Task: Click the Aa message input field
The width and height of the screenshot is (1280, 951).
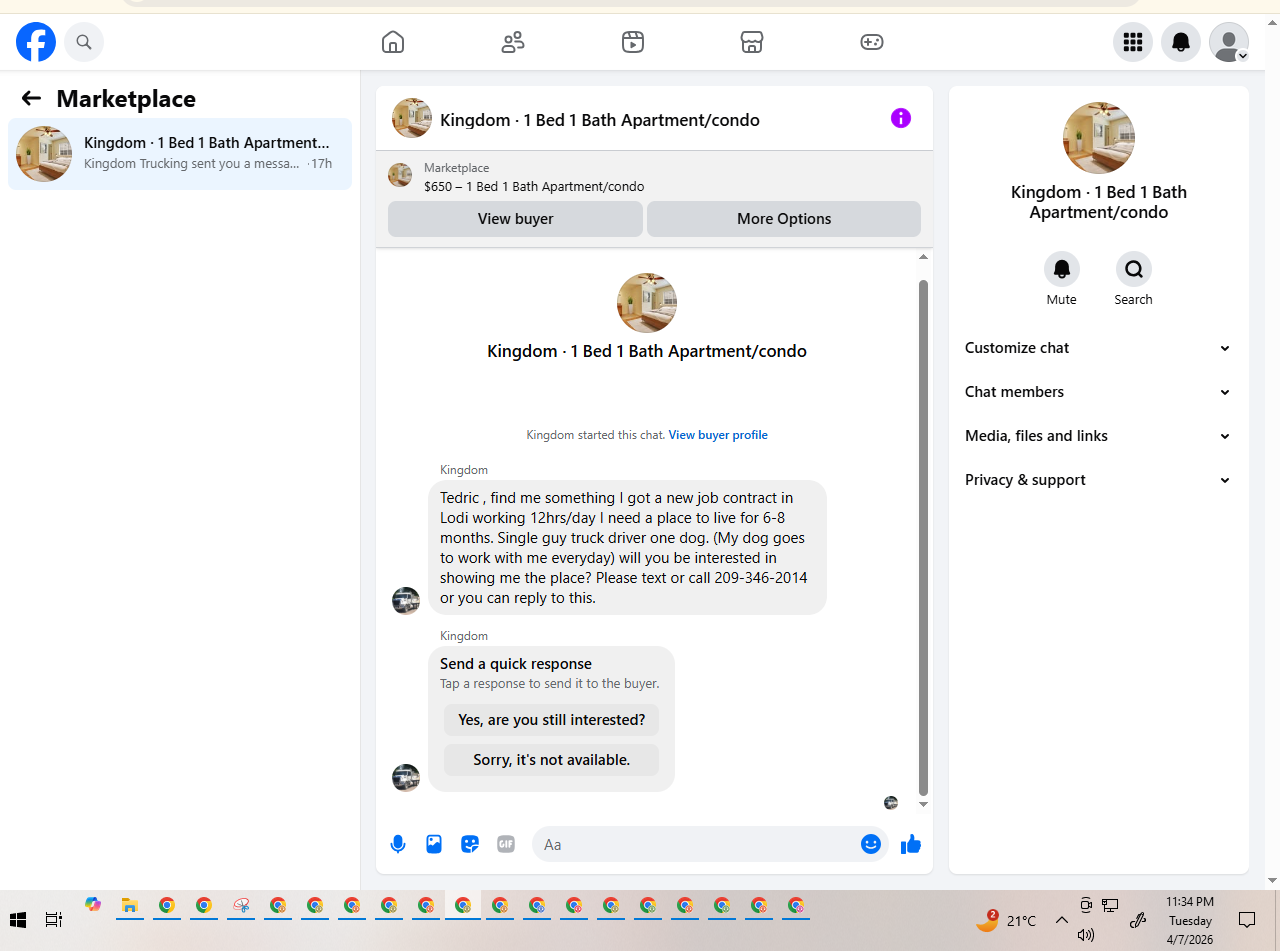Action: 696,844
